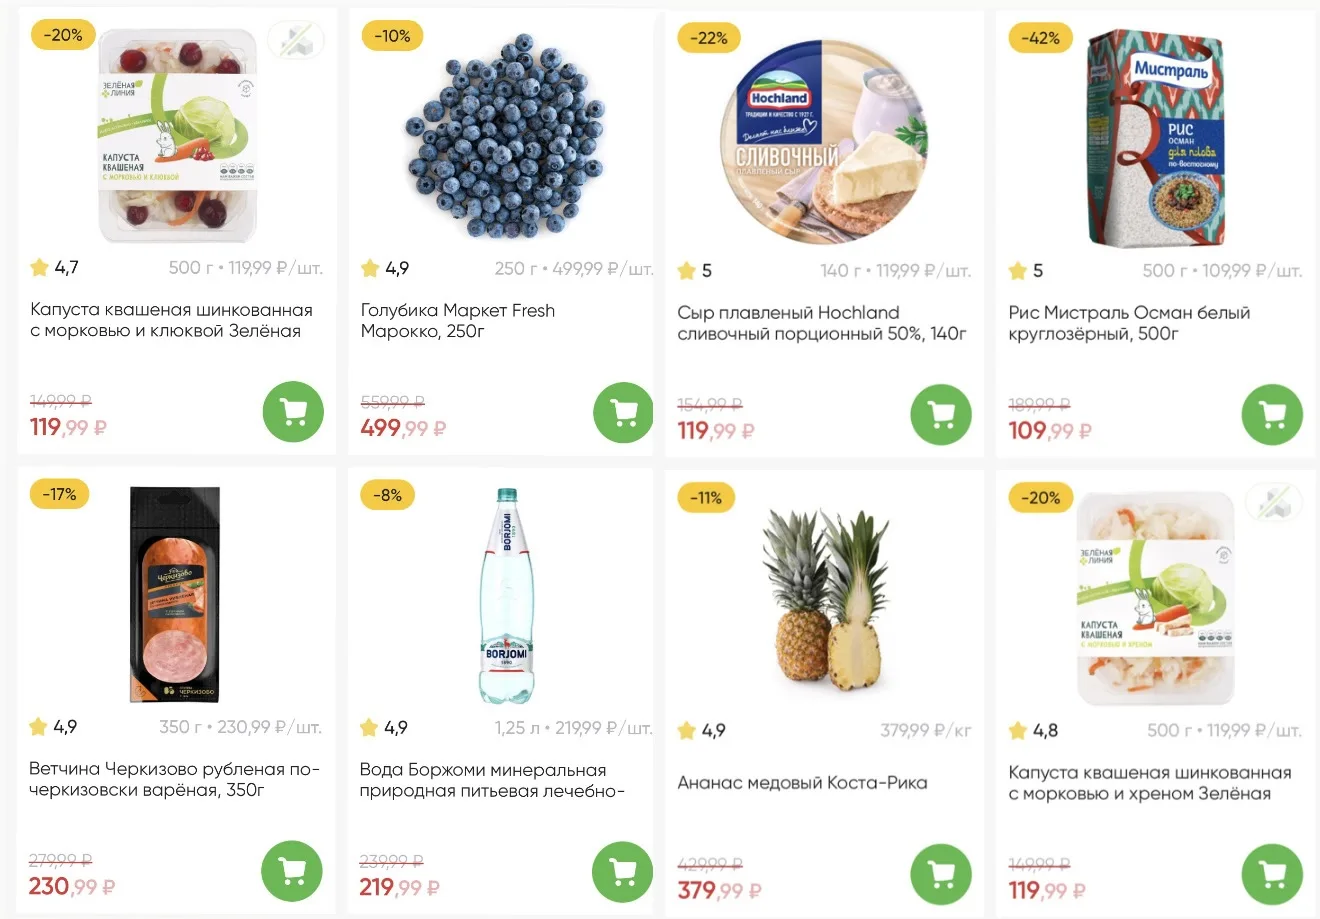Open Рис Мистраль Осман product title
Screen dimensions: 1320x919
pyautogui.click(x=1128, y=323)
